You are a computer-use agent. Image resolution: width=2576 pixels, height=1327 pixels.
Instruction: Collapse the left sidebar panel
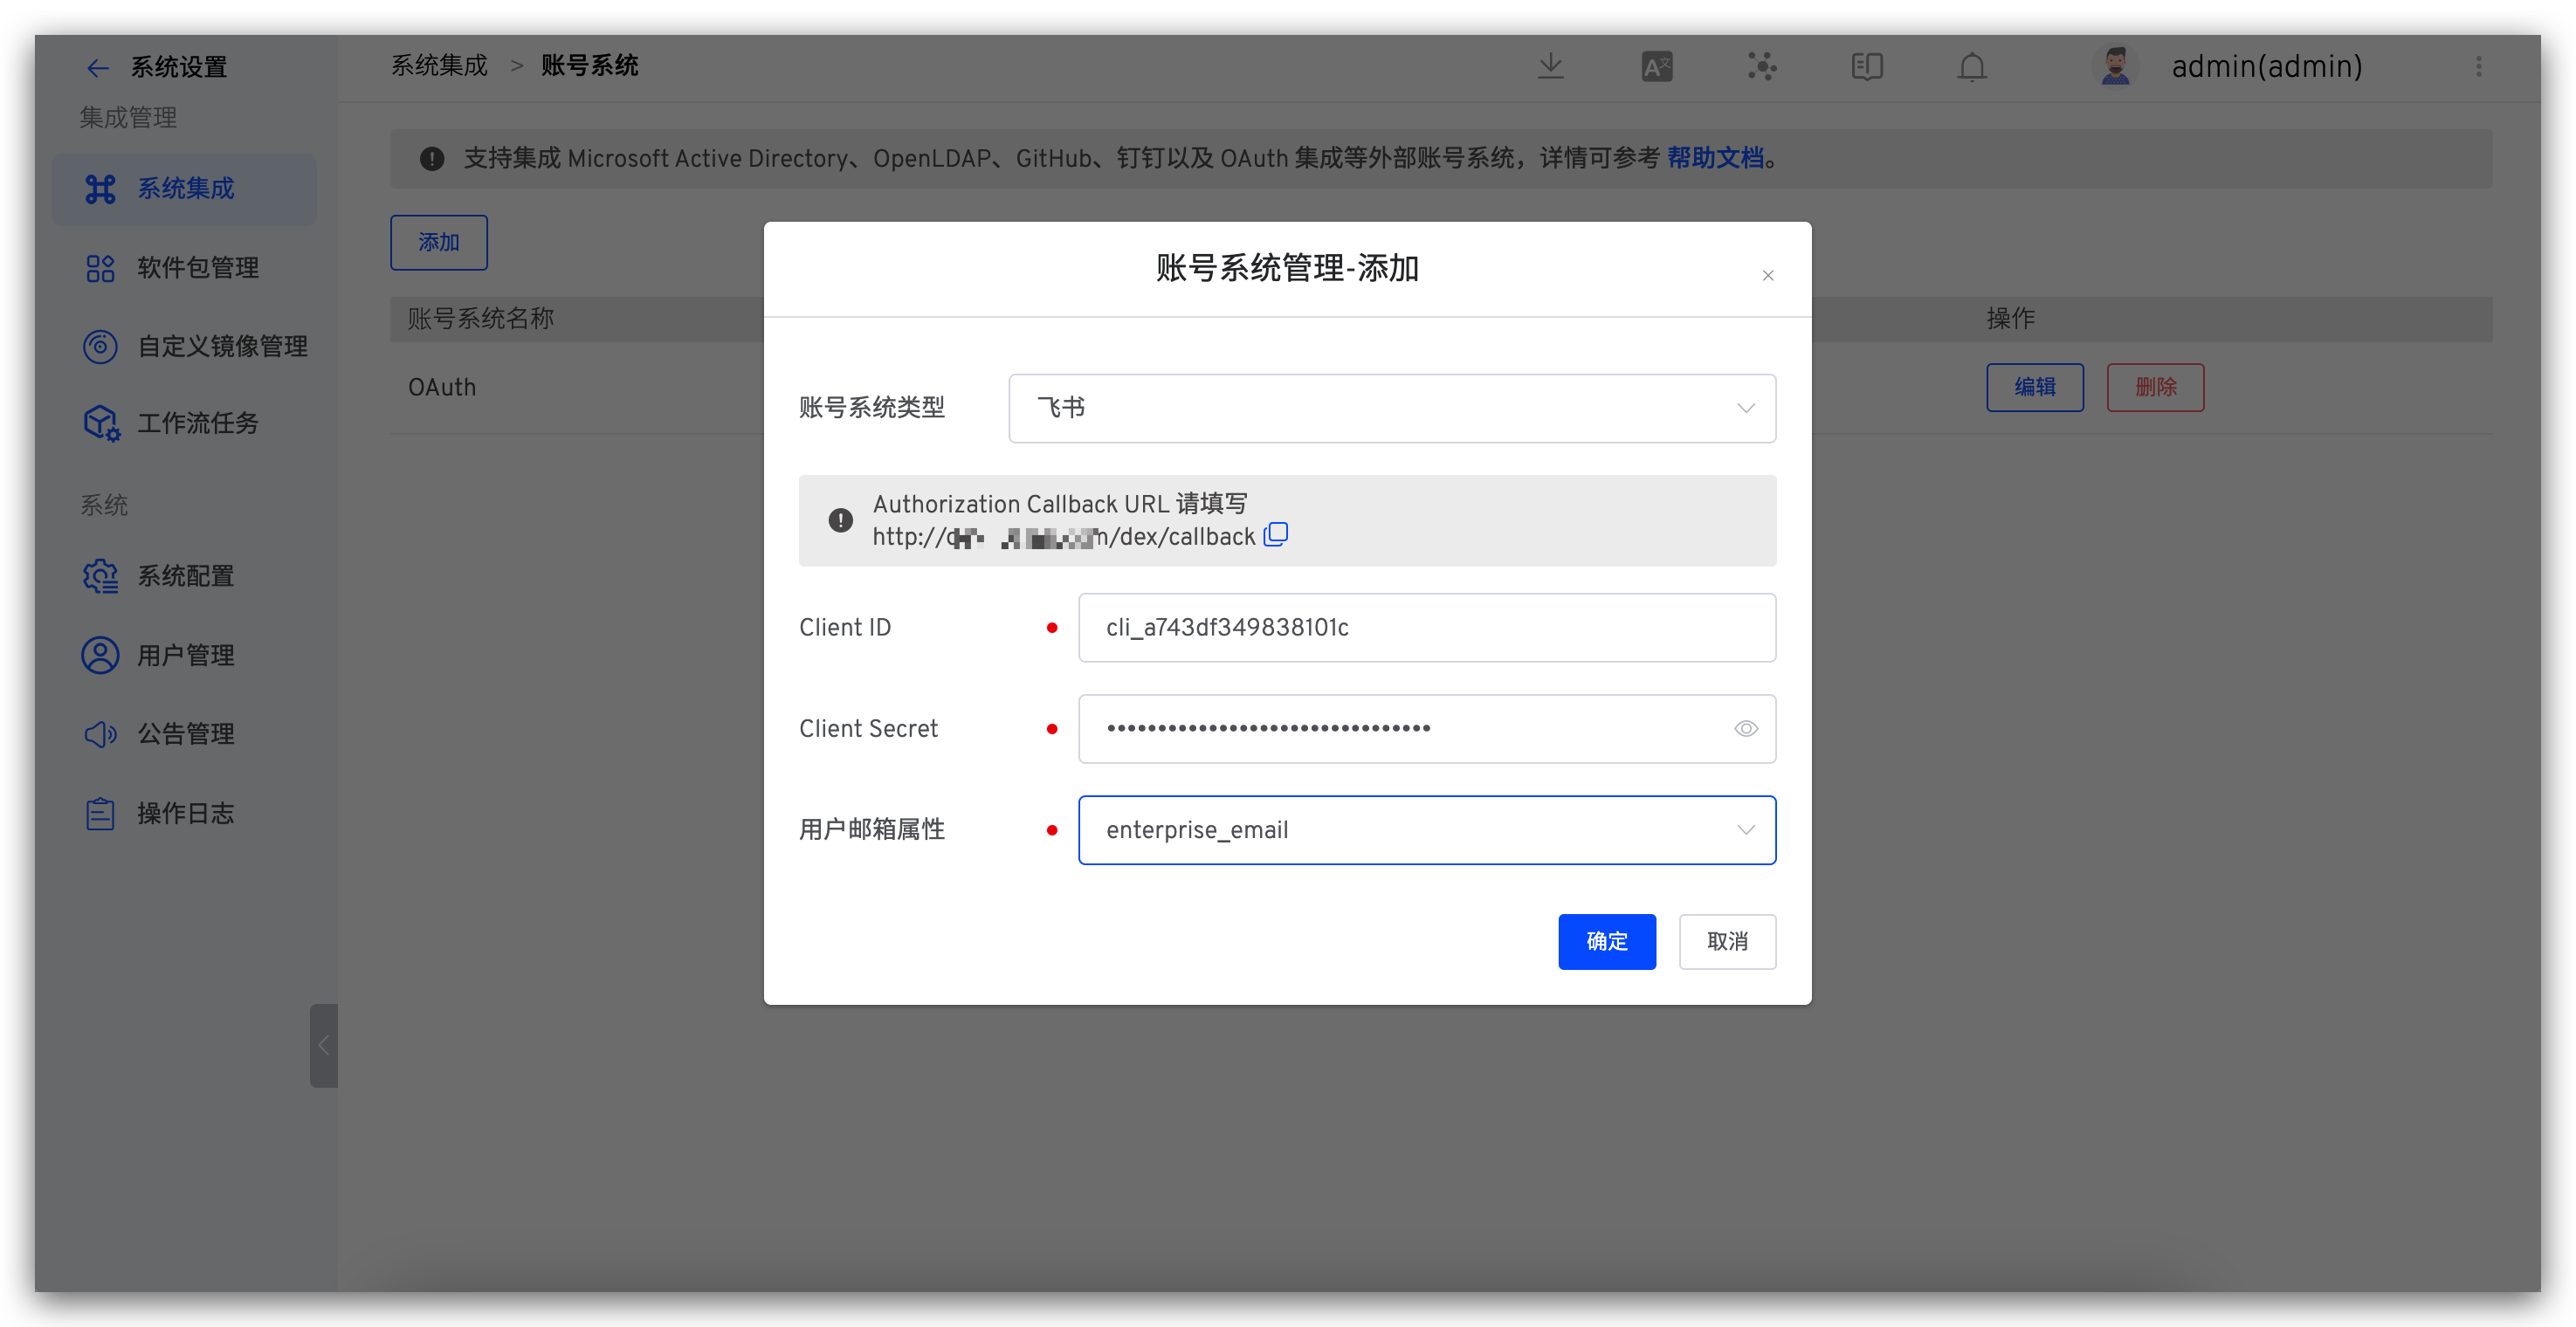point(323,1045)
